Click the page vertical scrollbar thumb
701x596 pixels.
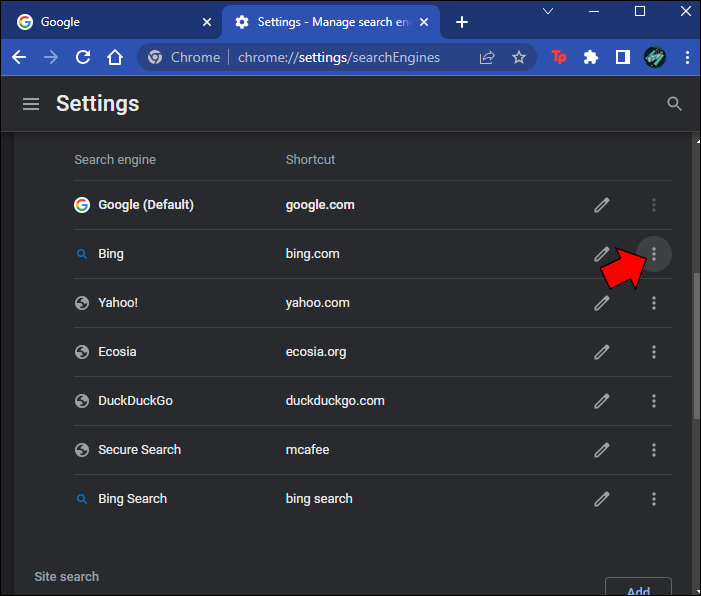pyautogui.click(x=696, y=346)
